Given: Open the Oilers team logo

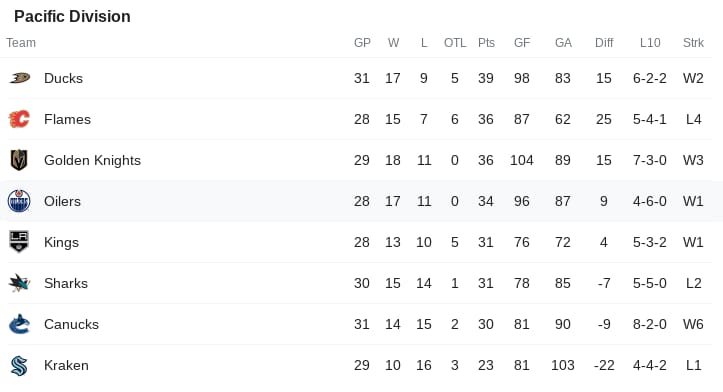Looking at the screenshot, I should (x=19, y=201).
